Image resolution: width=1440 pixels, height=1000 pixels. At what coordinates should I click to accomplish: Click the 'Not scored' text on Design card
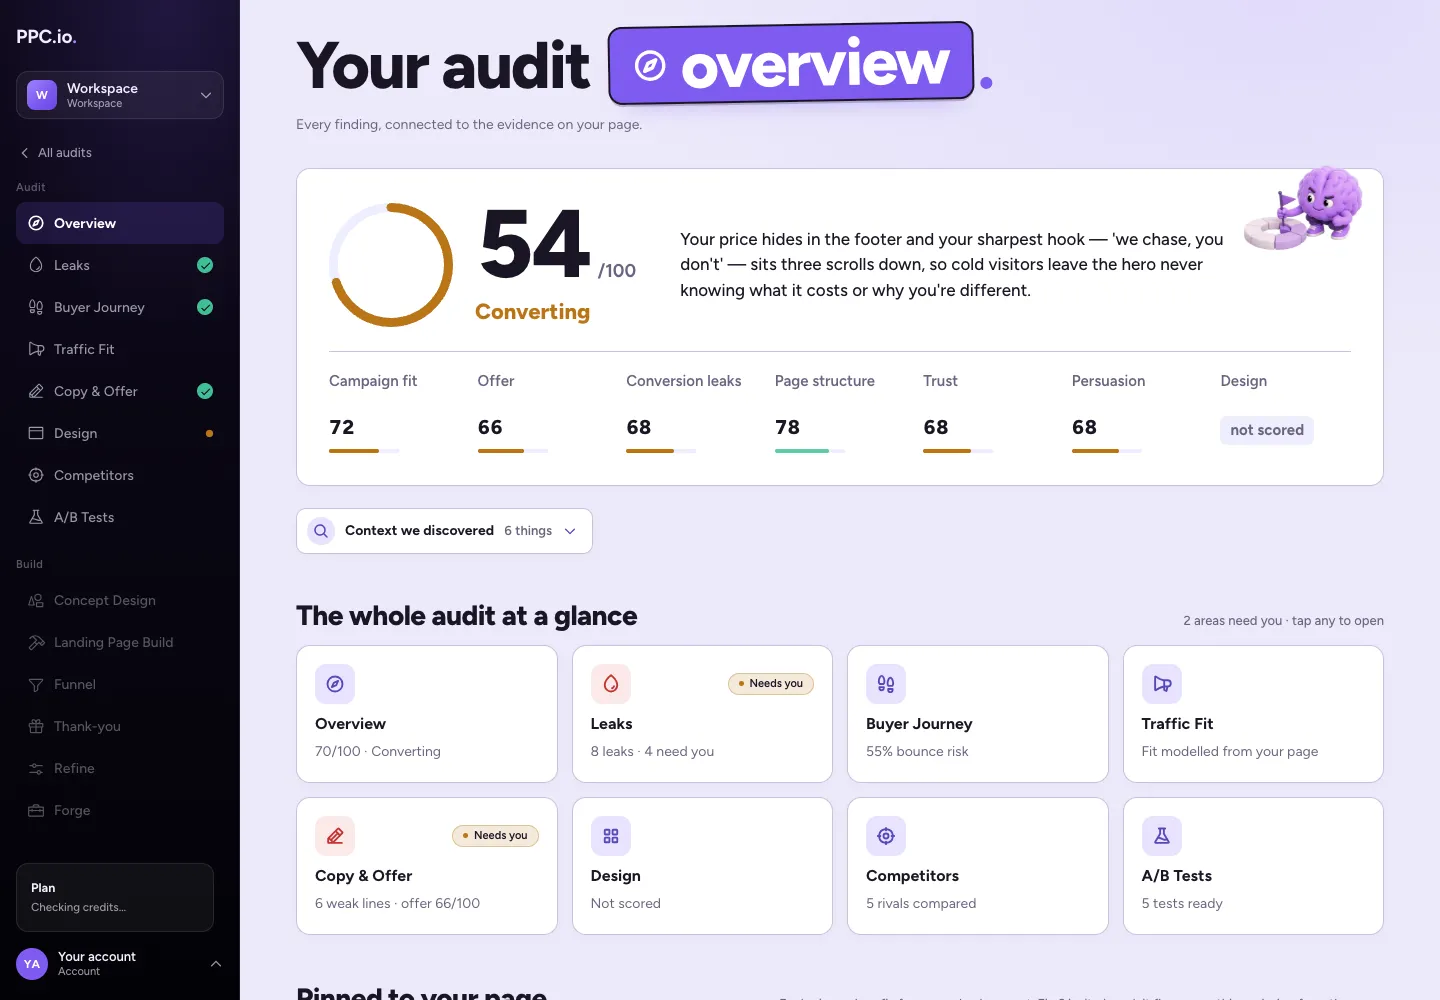point(626,903)
